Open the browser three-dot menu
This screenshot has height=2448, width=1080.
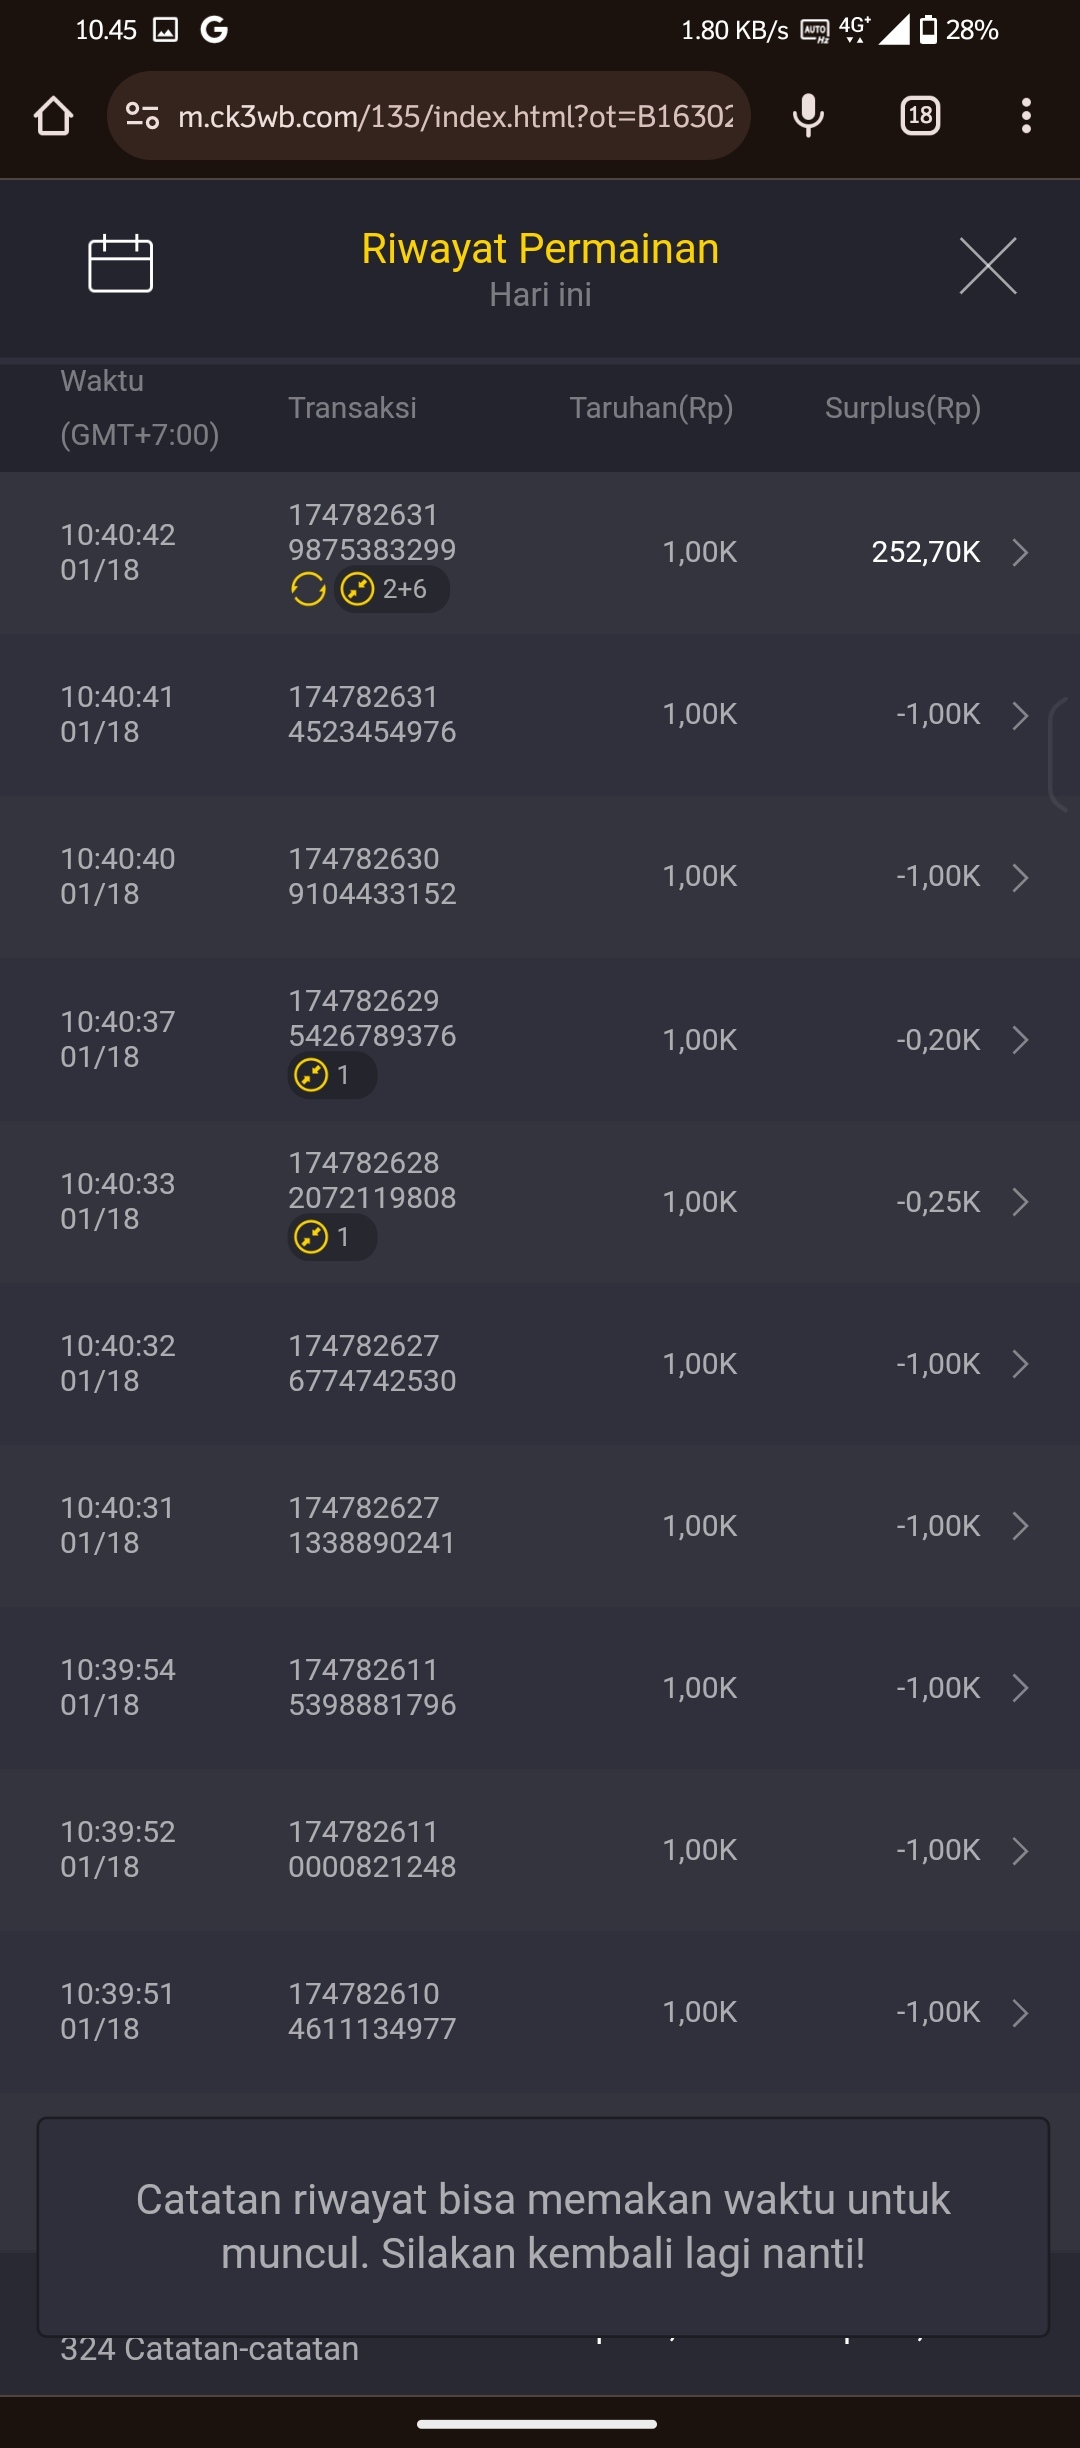1026,116
